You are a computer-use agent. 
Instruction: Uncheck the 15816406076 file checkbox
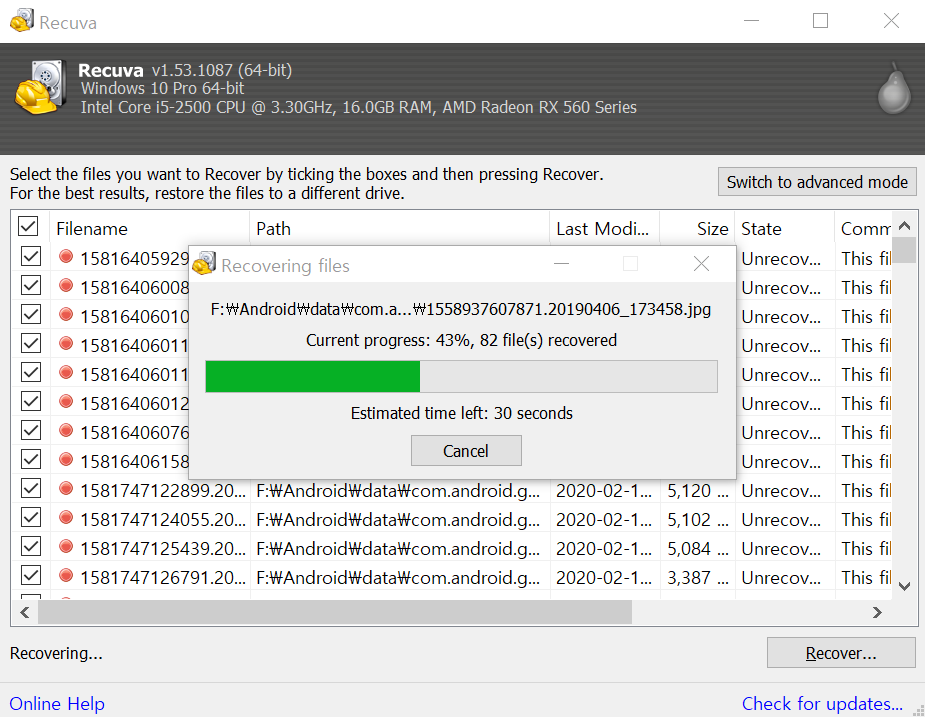[x=31, y=430]
